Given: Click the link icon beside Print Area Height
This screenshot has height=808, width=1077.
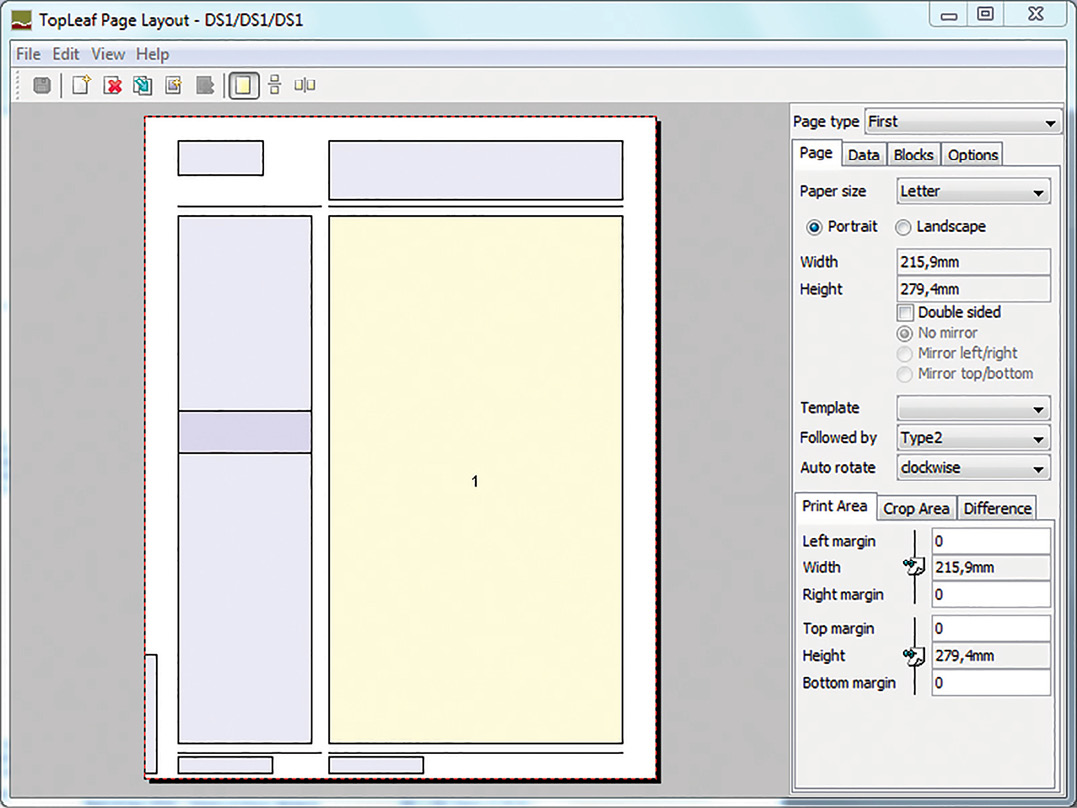Looking at the screenshot, I should [x=913, y=656].
